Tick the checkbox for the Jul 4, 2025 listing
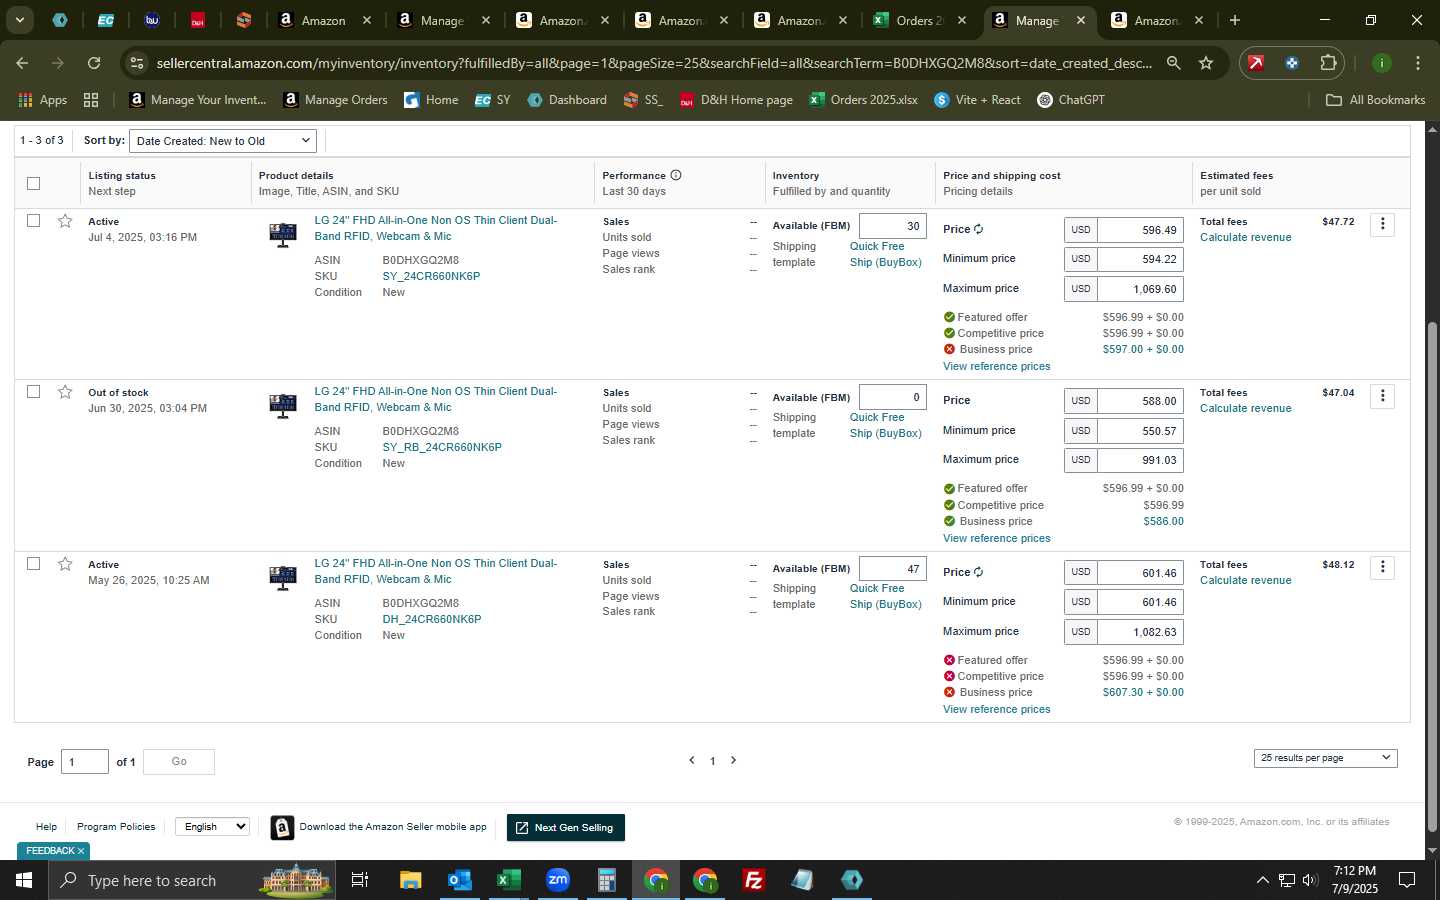1440x900 pixels. [x=33, y=221]
